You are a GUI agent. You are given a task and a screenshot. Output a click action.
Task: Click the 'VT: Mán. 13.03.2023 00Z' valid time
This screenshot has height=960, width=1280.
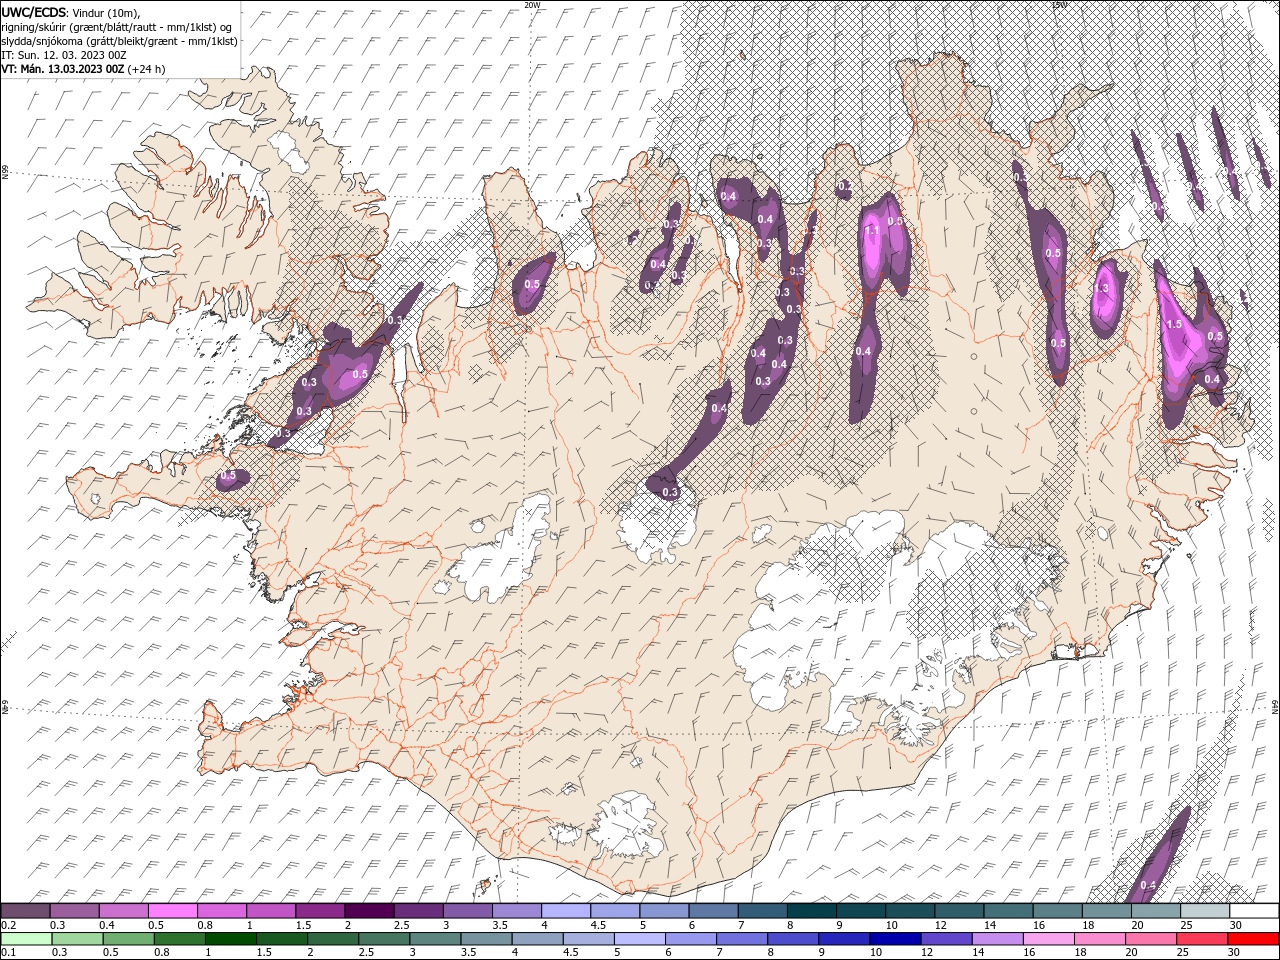[63, 69]
